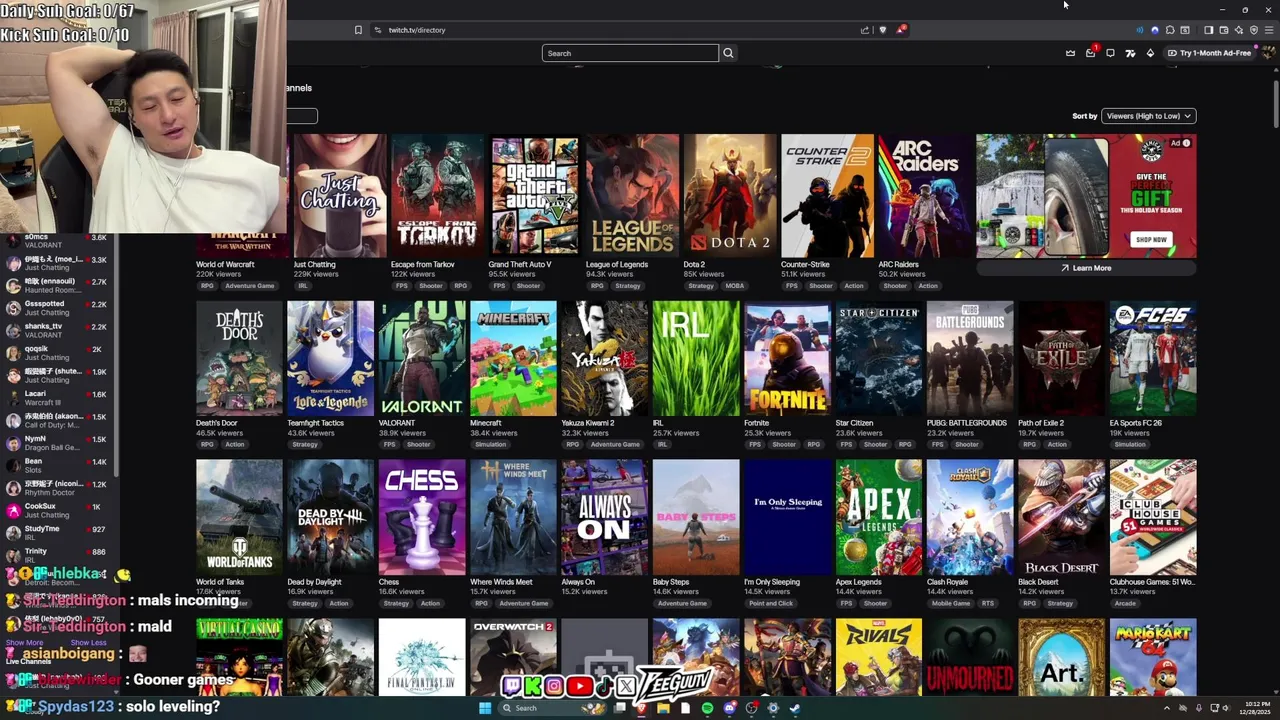
Task: Click the Just Chatting title under cover
Action: (x=314, y=265)
